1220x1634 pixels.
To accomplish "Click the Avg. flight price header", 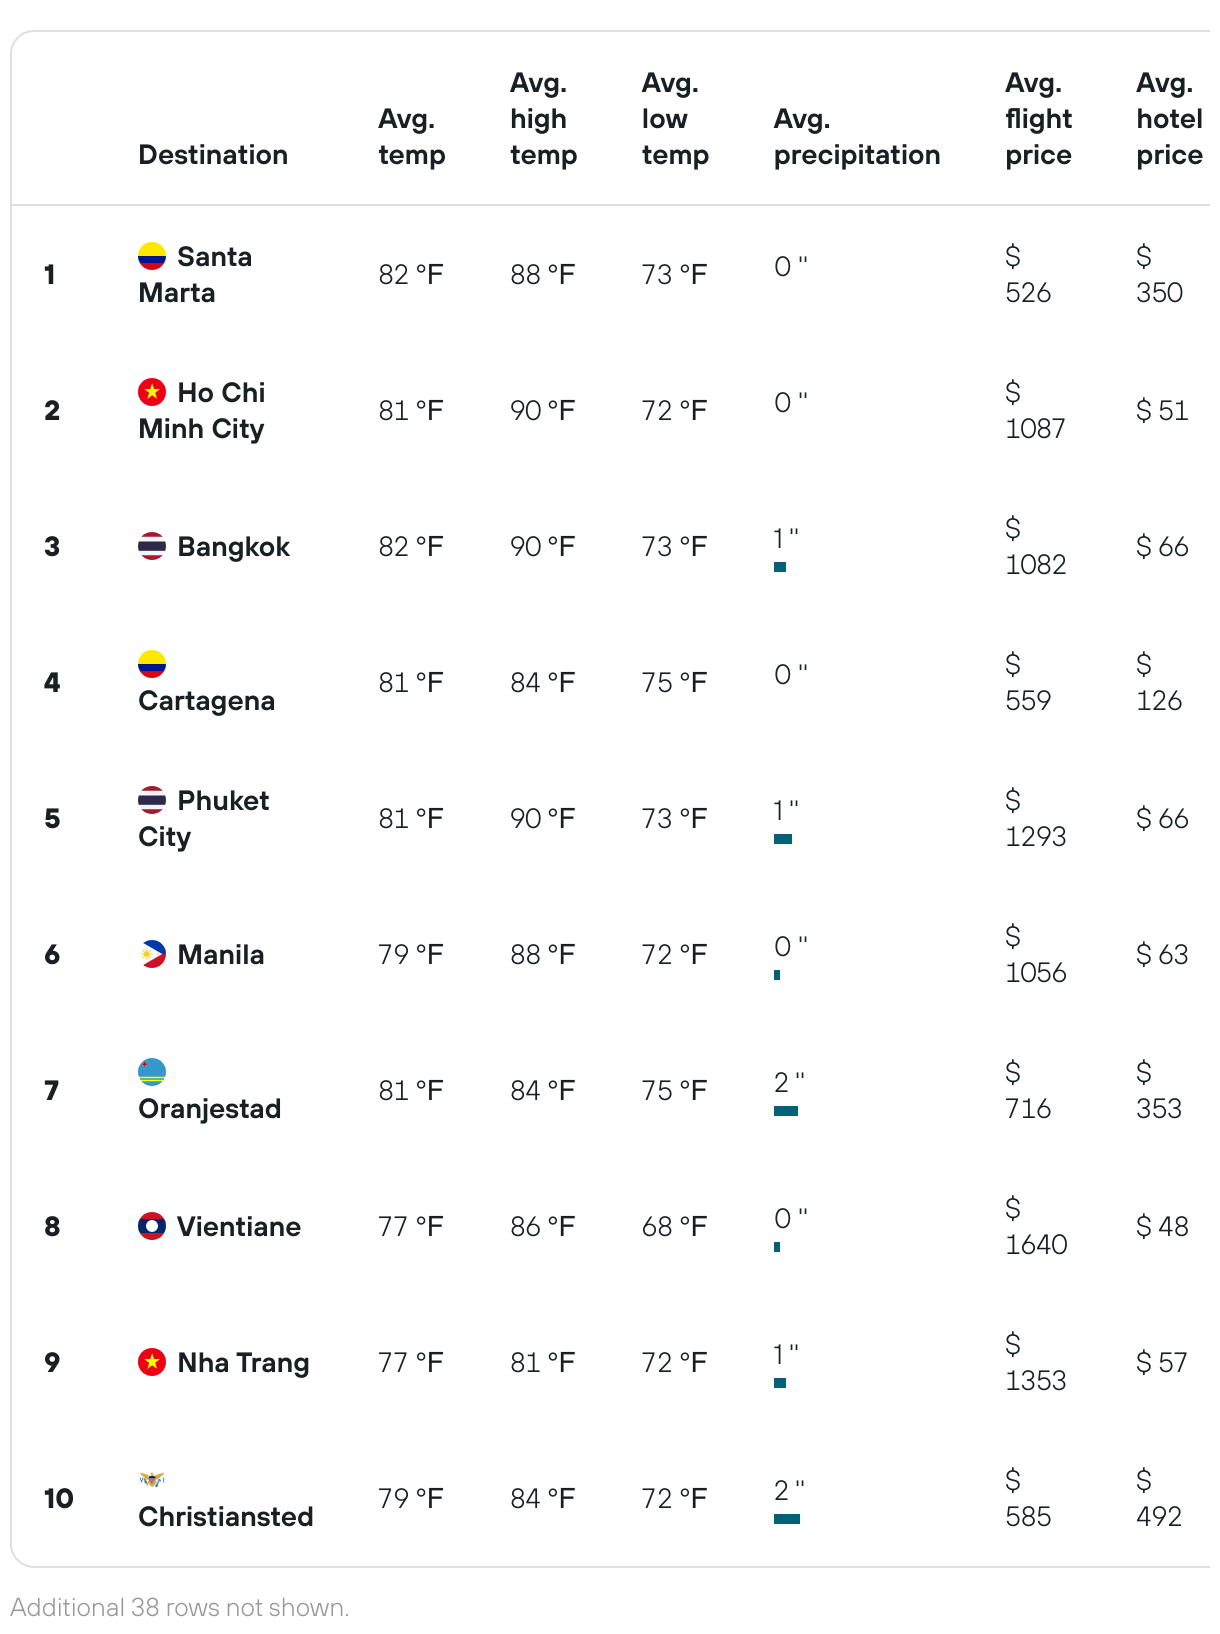I will (x=1038, y=119).
